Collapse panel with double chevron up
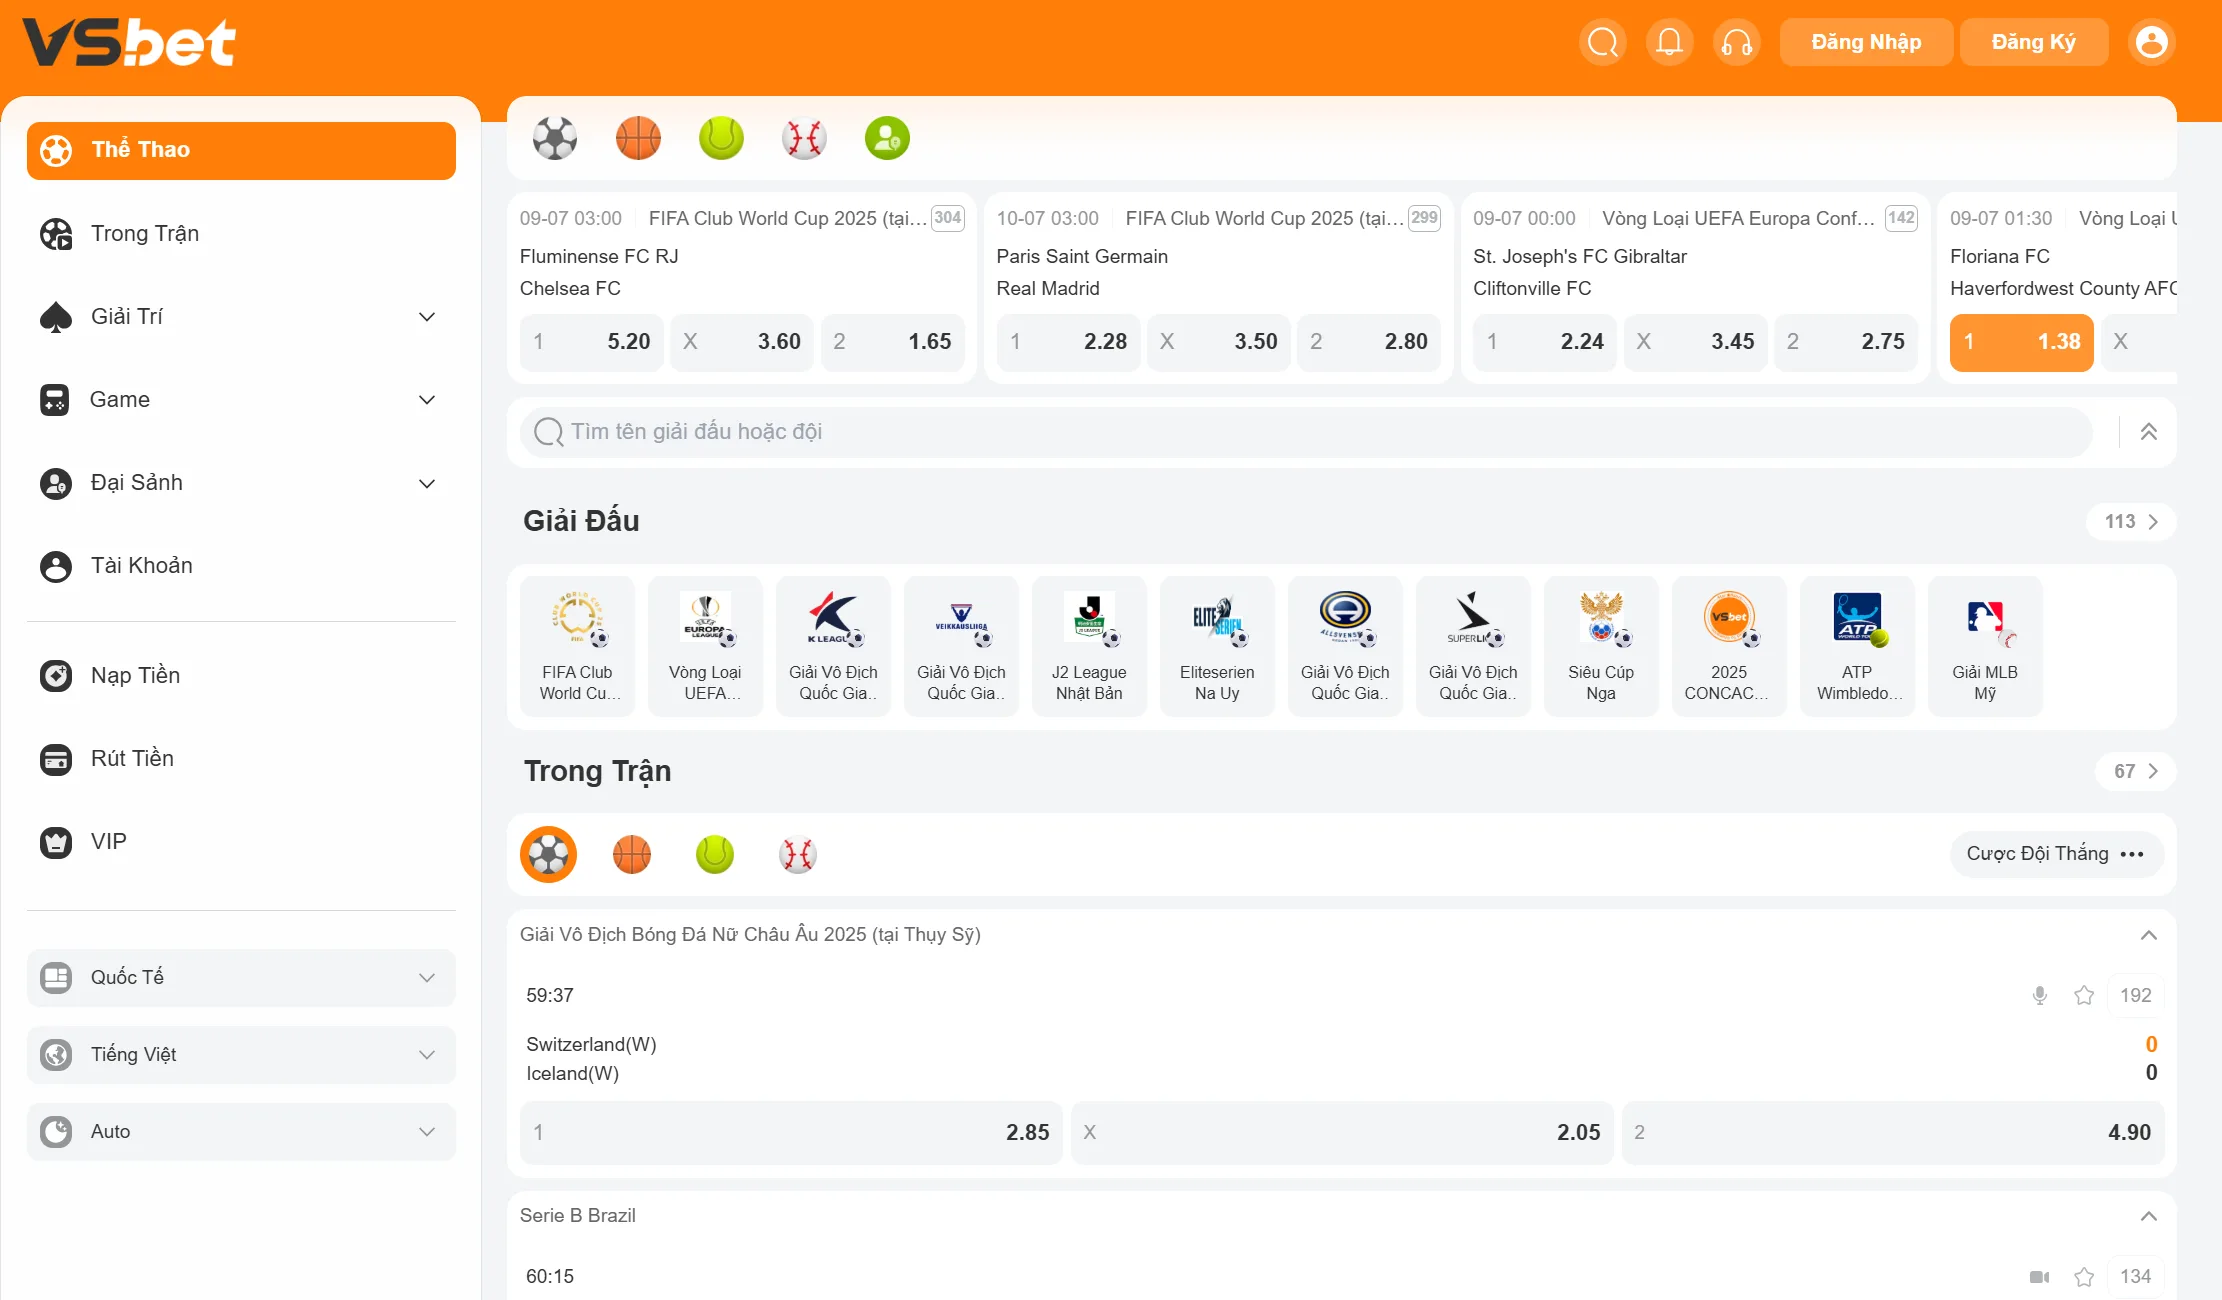The image size is (2222, 1300). coord(2148,431)
